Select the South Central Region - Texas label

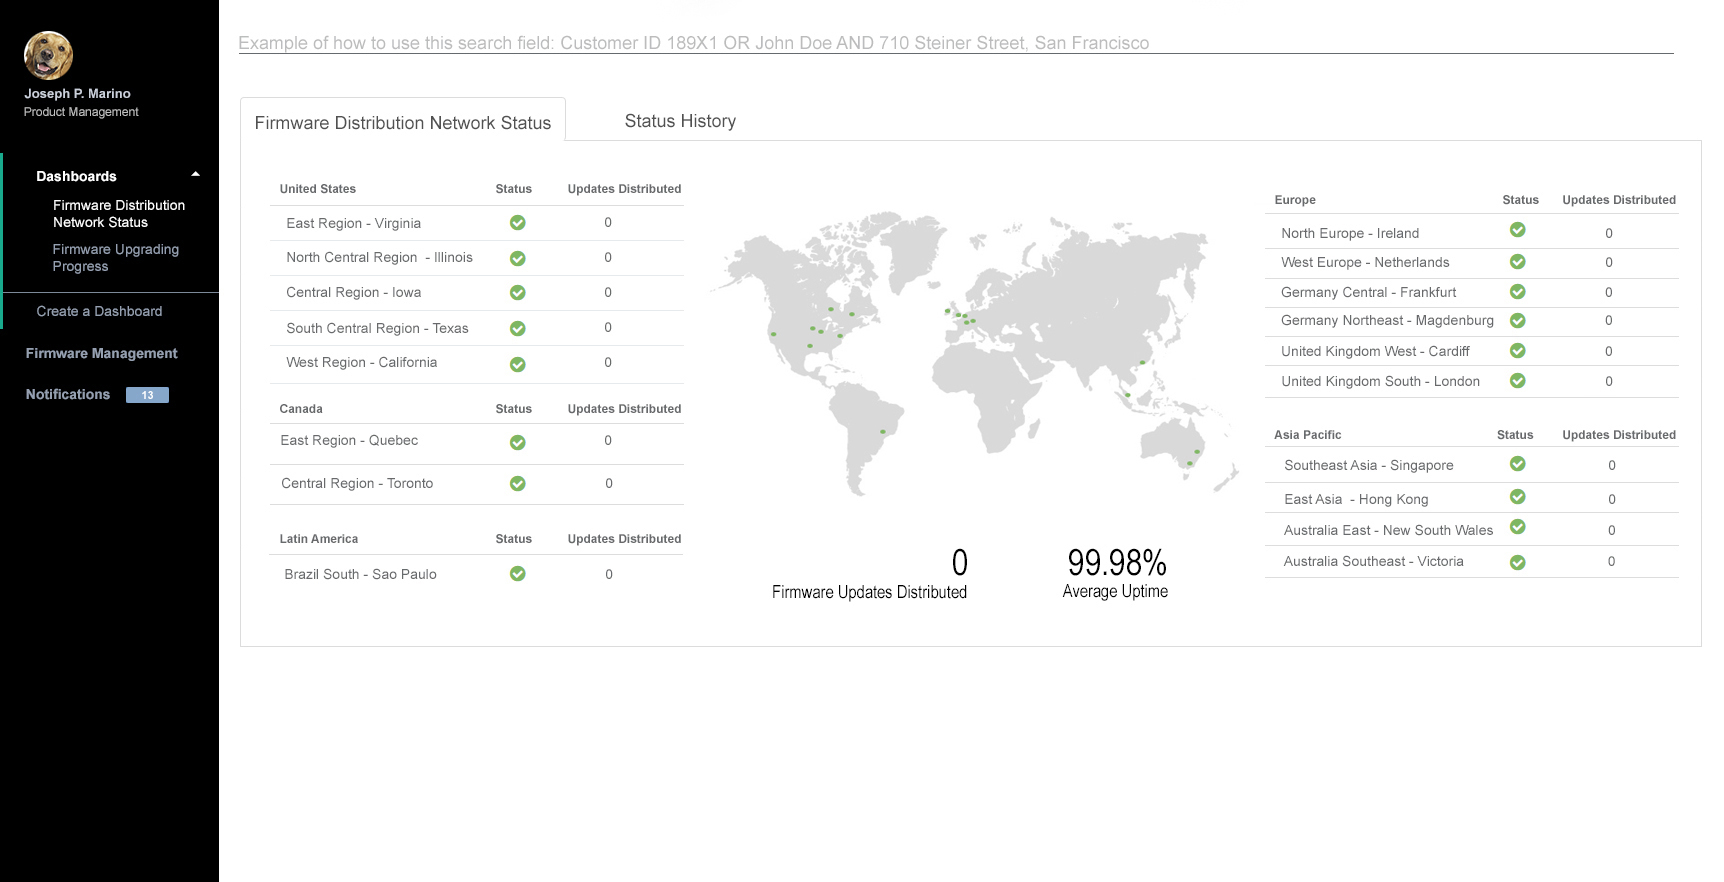click(x=377, y=328)
